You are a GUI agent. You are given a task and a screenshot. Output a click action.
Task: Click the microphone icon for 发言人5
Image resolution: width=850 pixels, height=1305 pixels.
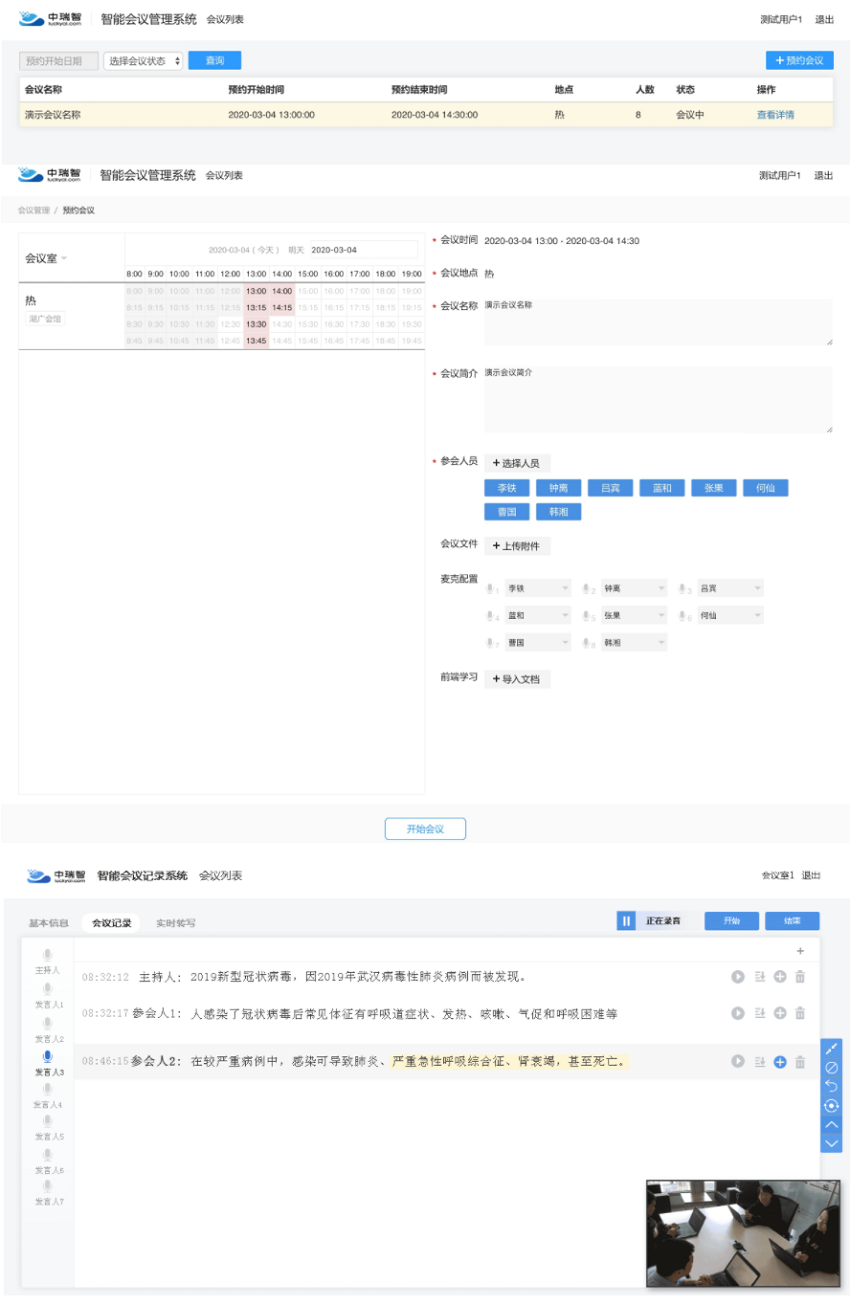[x=47, y=1121]
